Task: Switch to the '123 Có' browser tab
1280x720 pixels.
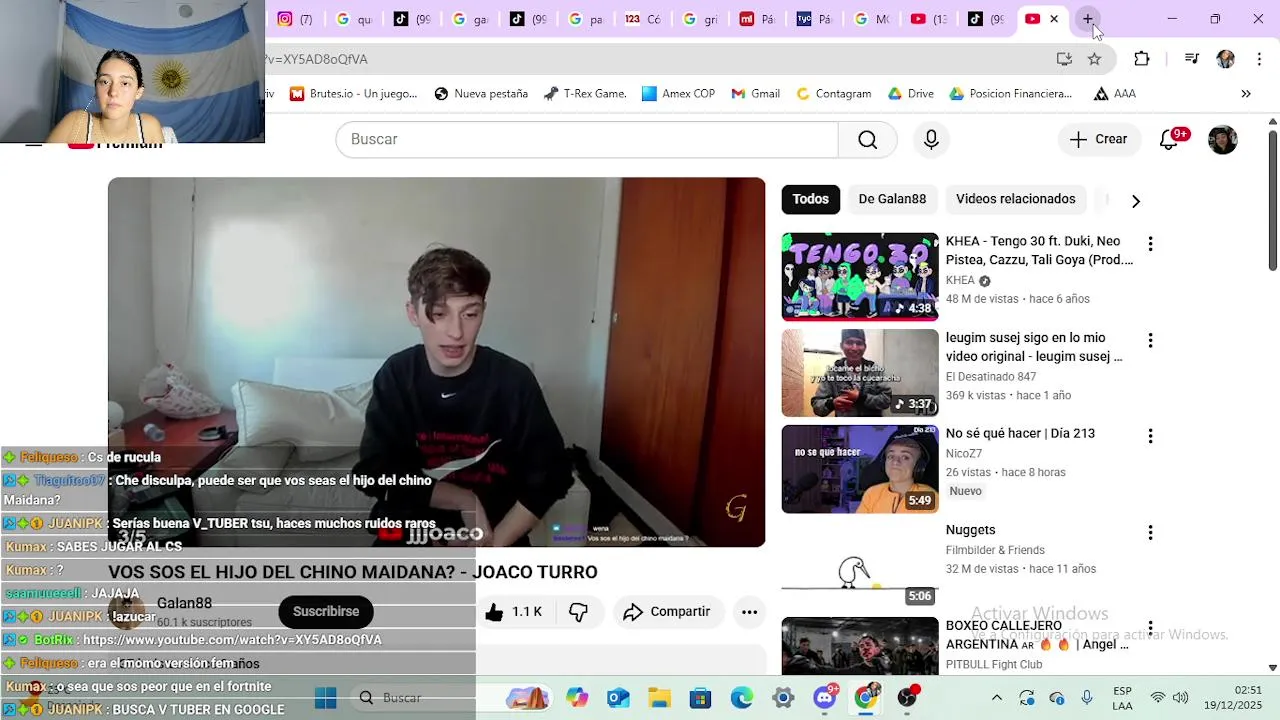Action: pyautogui.click(x=642, y=19)
